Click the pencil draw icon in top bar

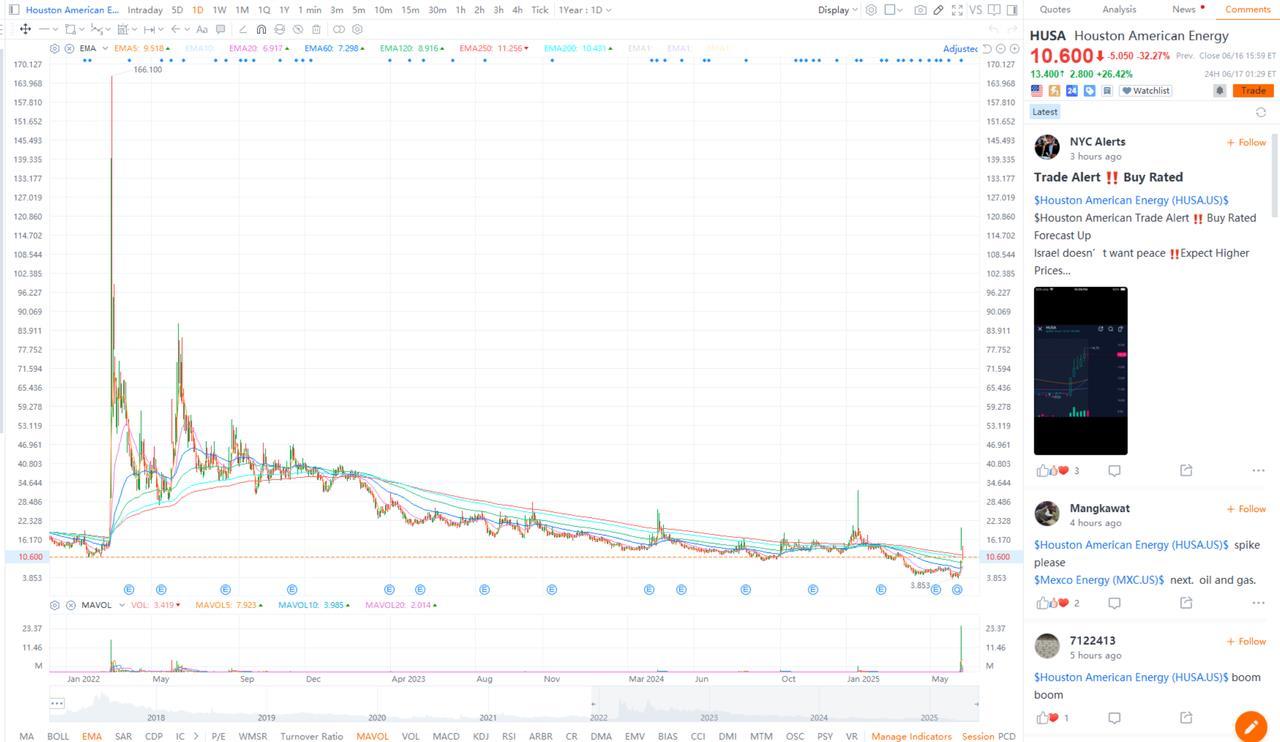[x=938, y=10]
